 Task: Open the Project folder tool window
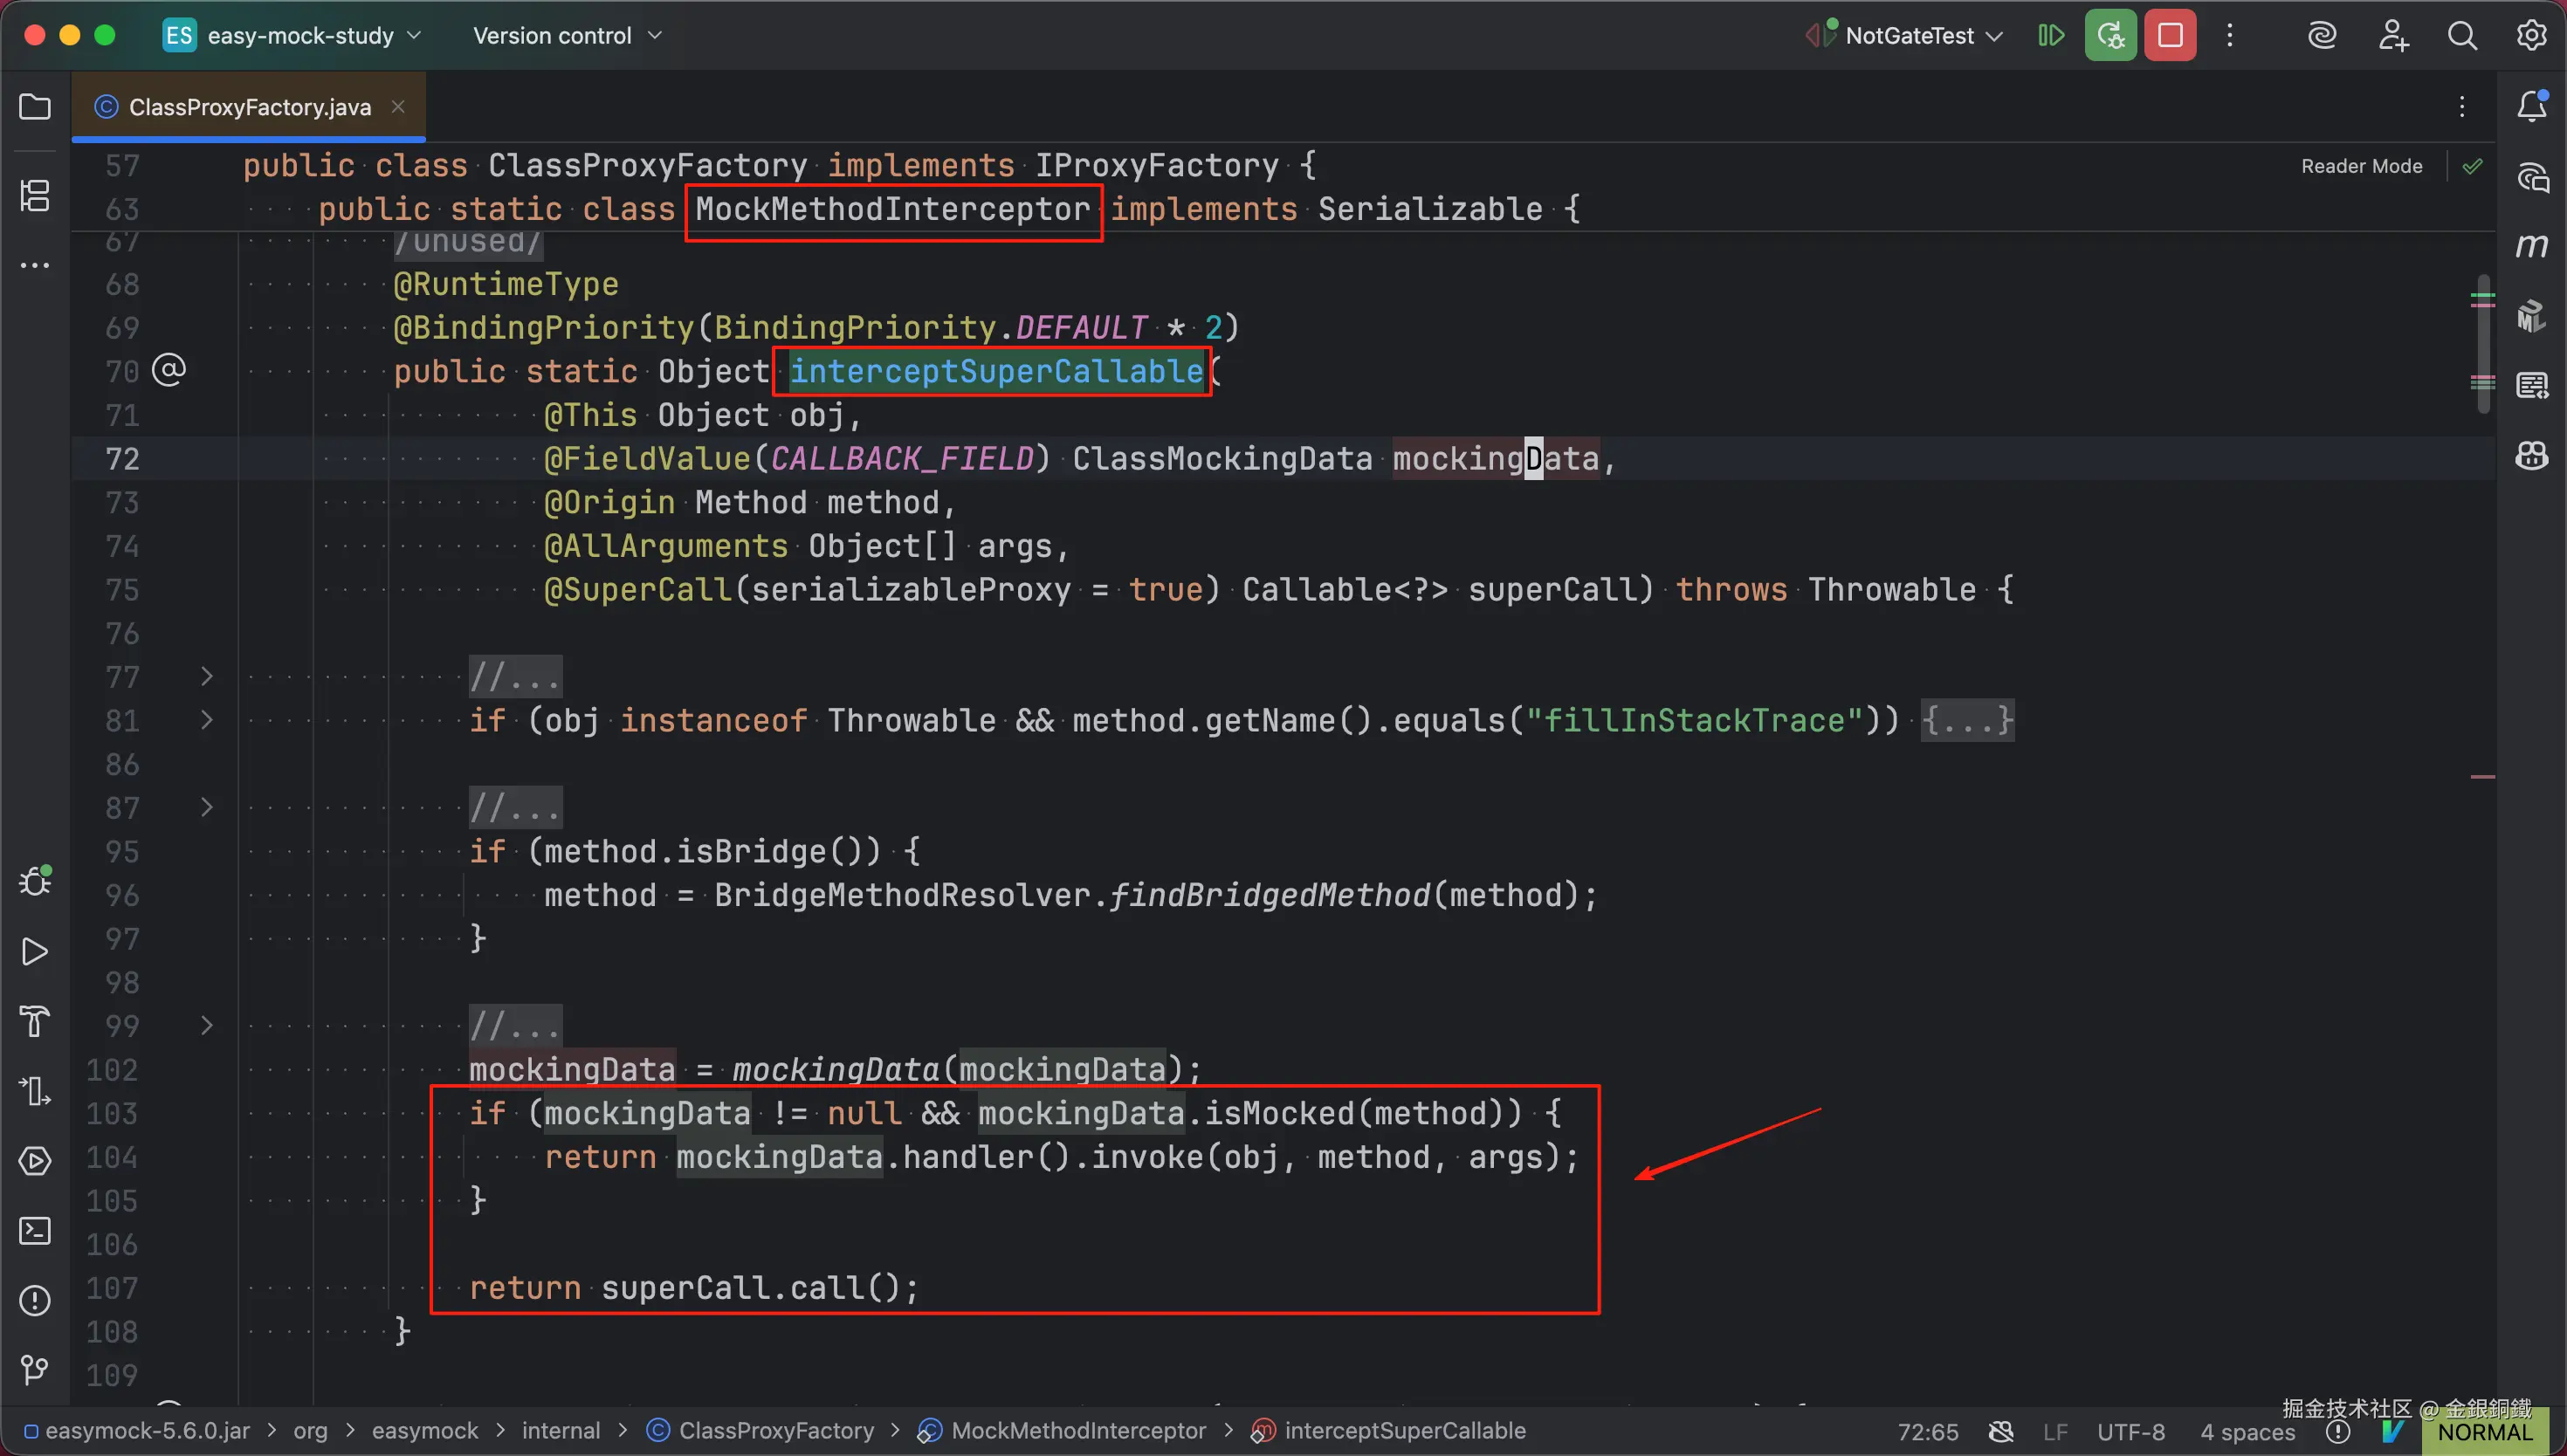point(35,107)
